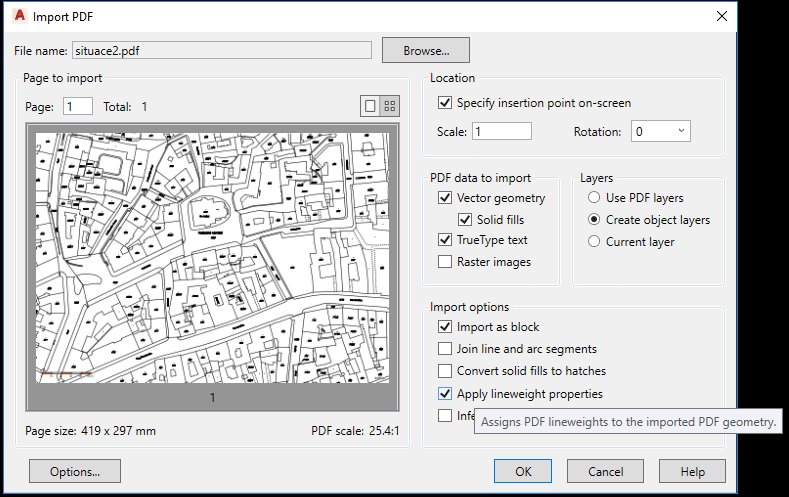Select Create object layers option
This screenshot has height=497, width=789.
(x=594, y=220)
